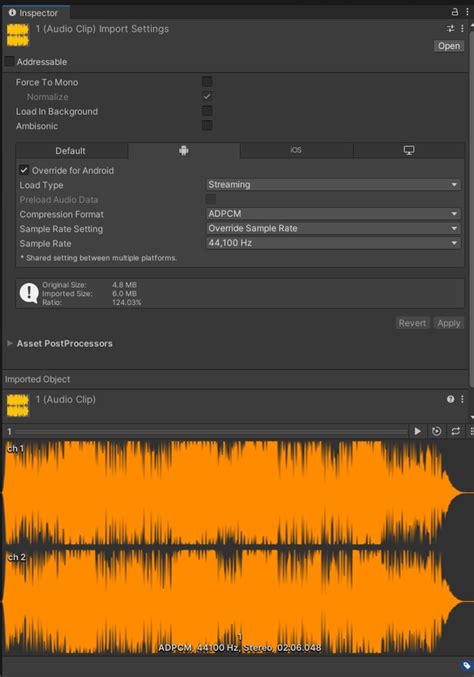474x677 pixels.
Task: Click the ADPCM 44100 Hz Stereo info text
Action: [x=240, y=648]
